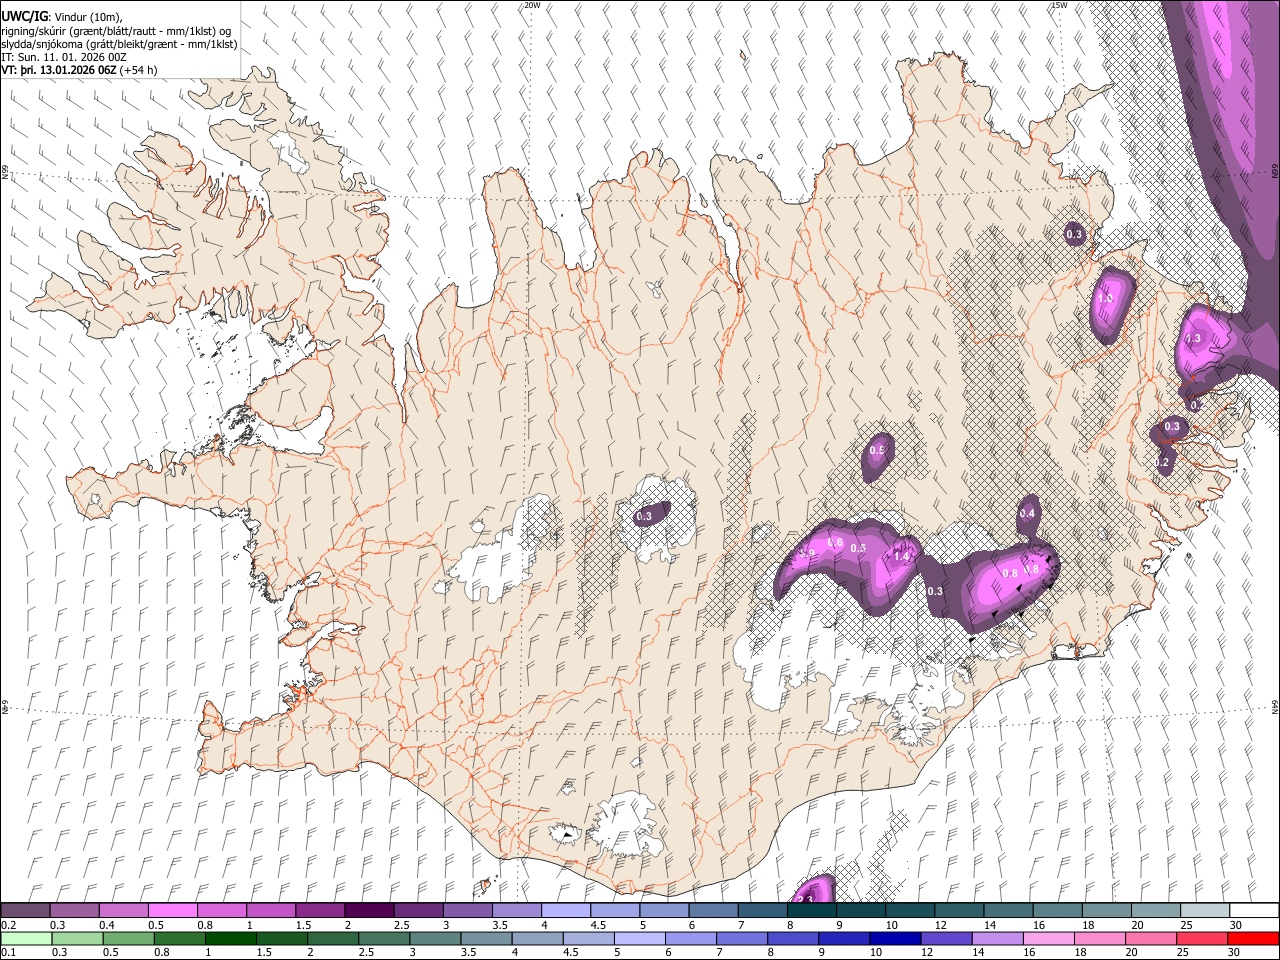Select the '15W' longitude label at the map top
This screenshot has width=1280, height=960.
click(x=1059, y=5)
